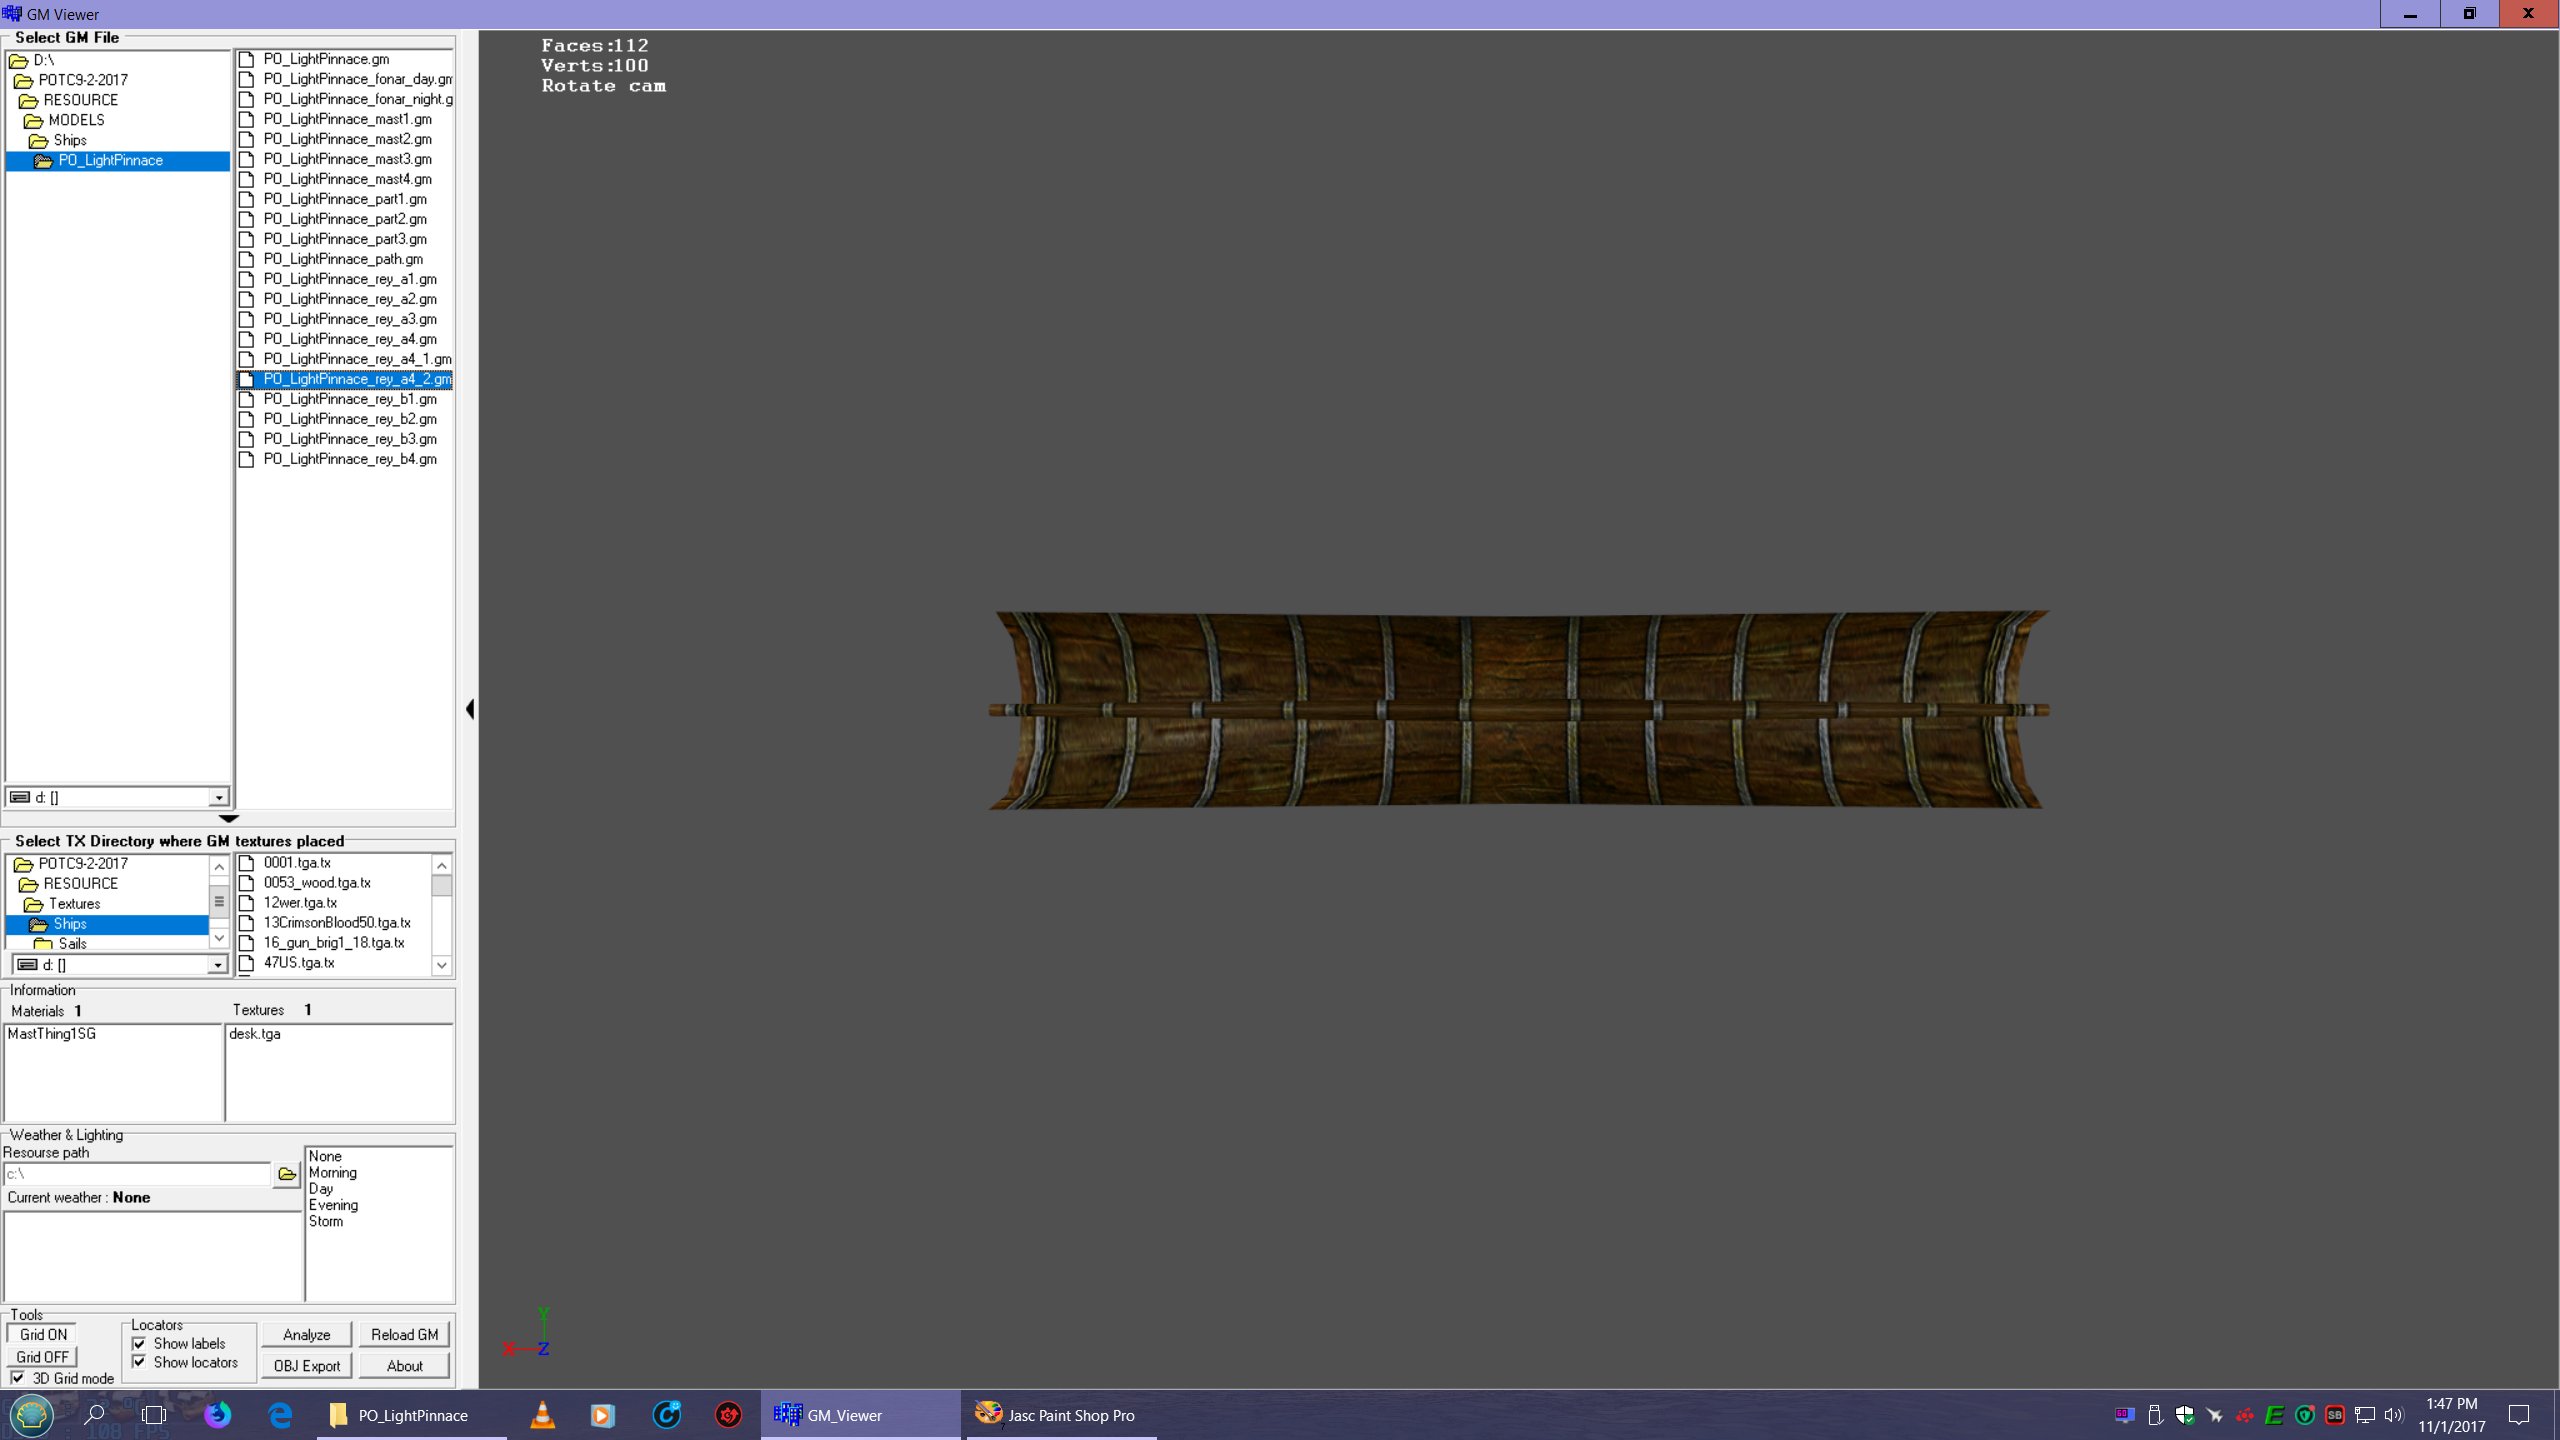Click the Firefox icon in the taskbar

218,1415
